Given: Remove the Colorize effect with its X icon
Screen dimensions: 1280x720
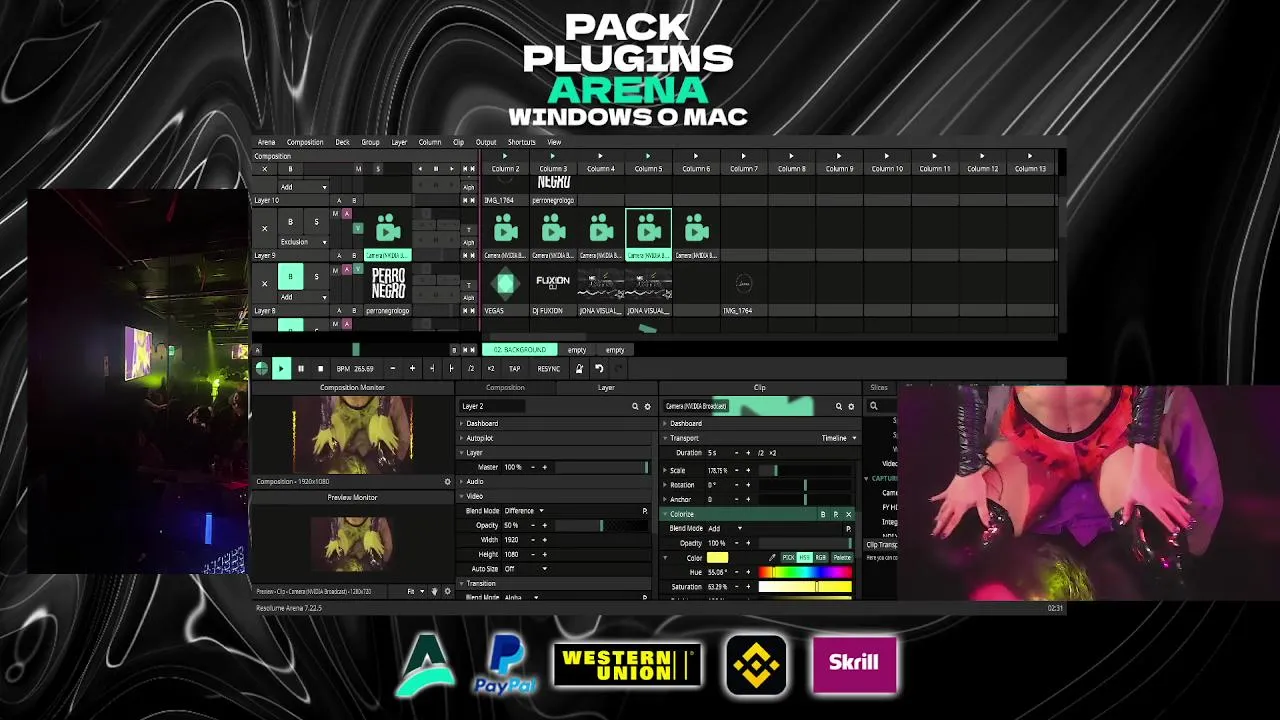Looking at the screenshot, I should [849, 514].
